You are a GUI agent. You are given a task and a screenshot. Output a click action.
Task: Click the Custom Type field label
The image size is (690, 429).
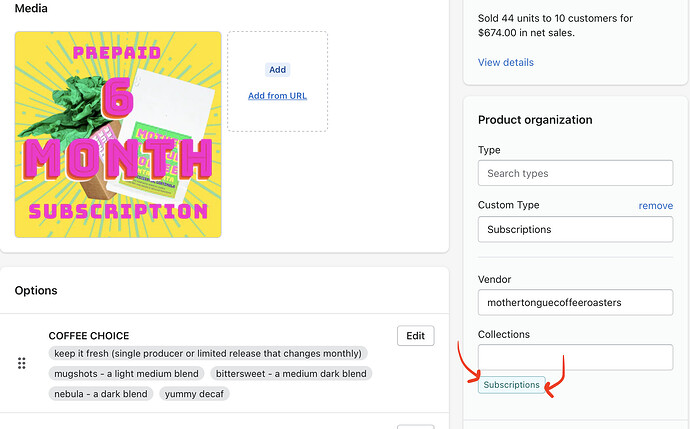pos(508,205)
